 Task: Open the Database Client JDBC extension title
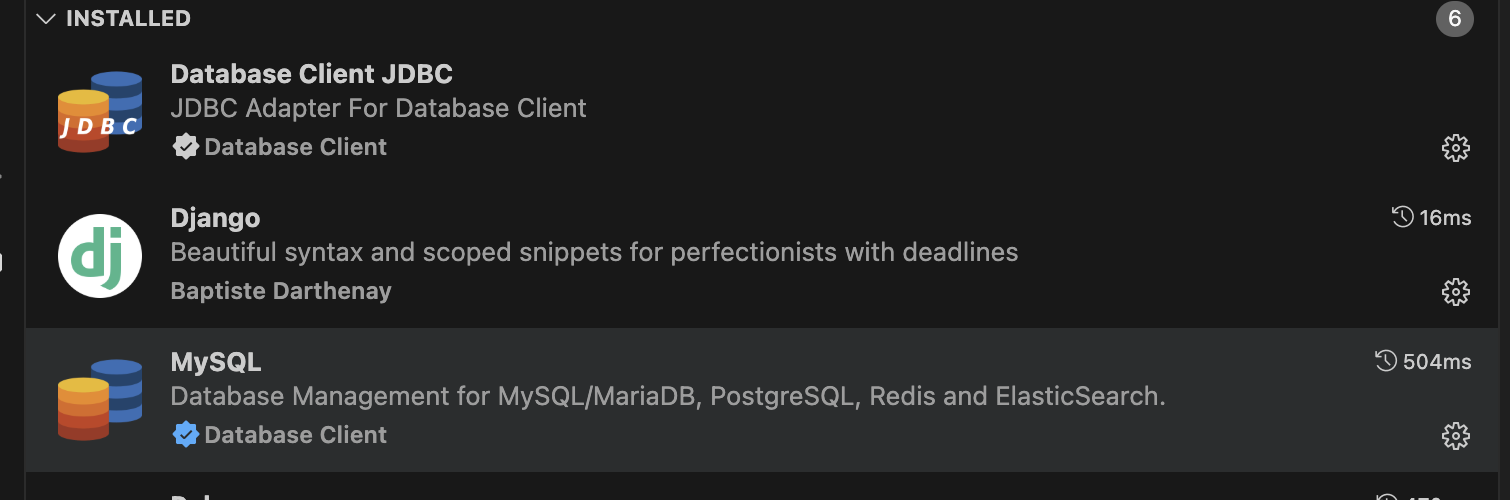pyautogui.click(x=311, y=74)
